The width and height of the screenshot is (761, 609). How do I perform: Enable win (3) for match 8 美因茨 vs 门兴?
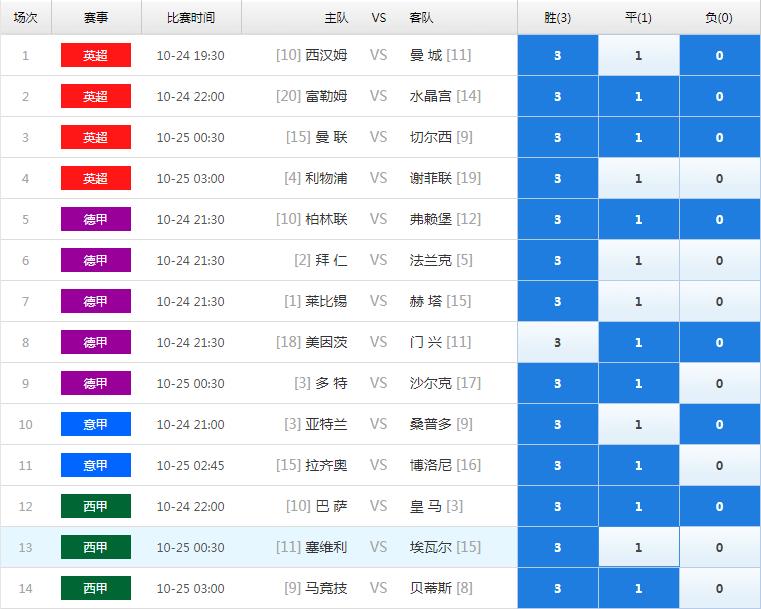558,342
